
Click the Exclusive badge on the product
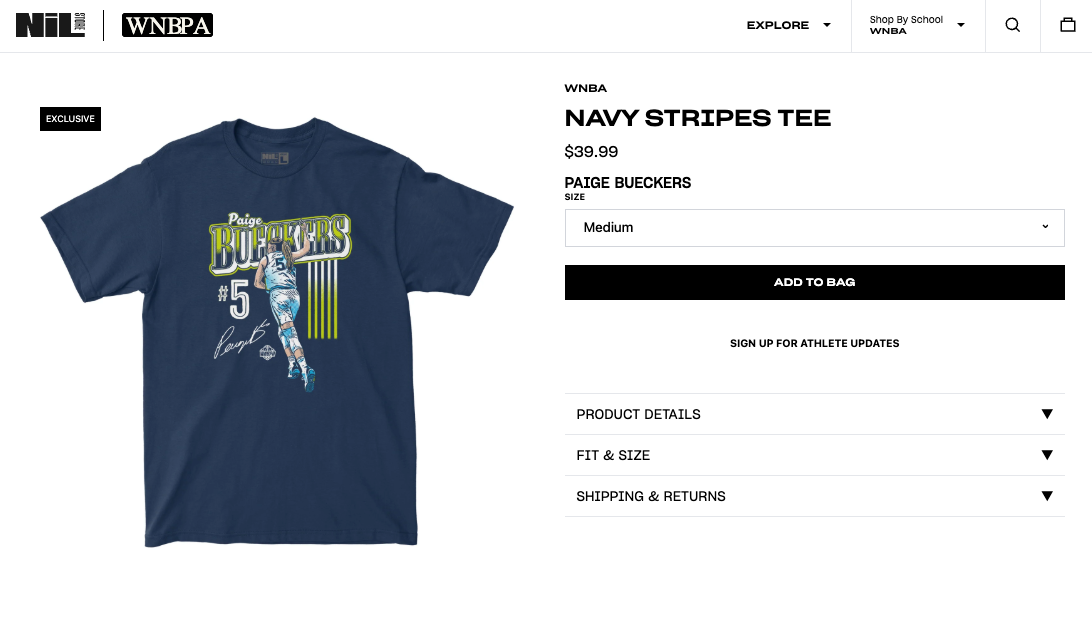pyautogui.click(x=70, y=118)
